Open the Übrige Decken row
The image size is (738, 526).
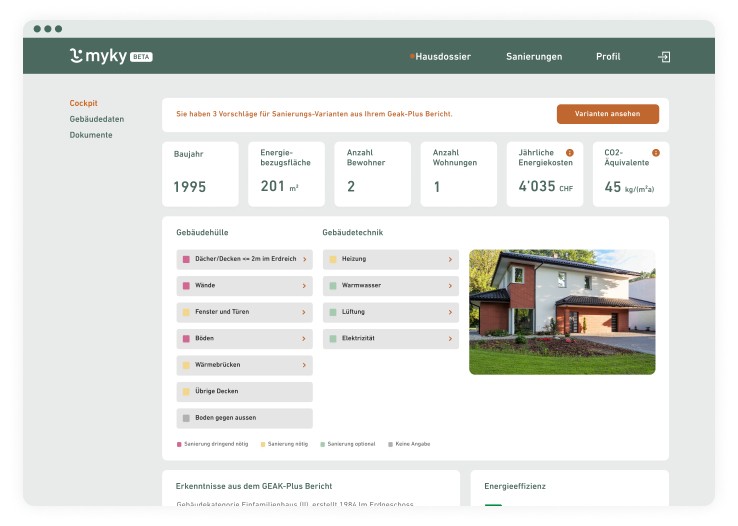point(244,391)
